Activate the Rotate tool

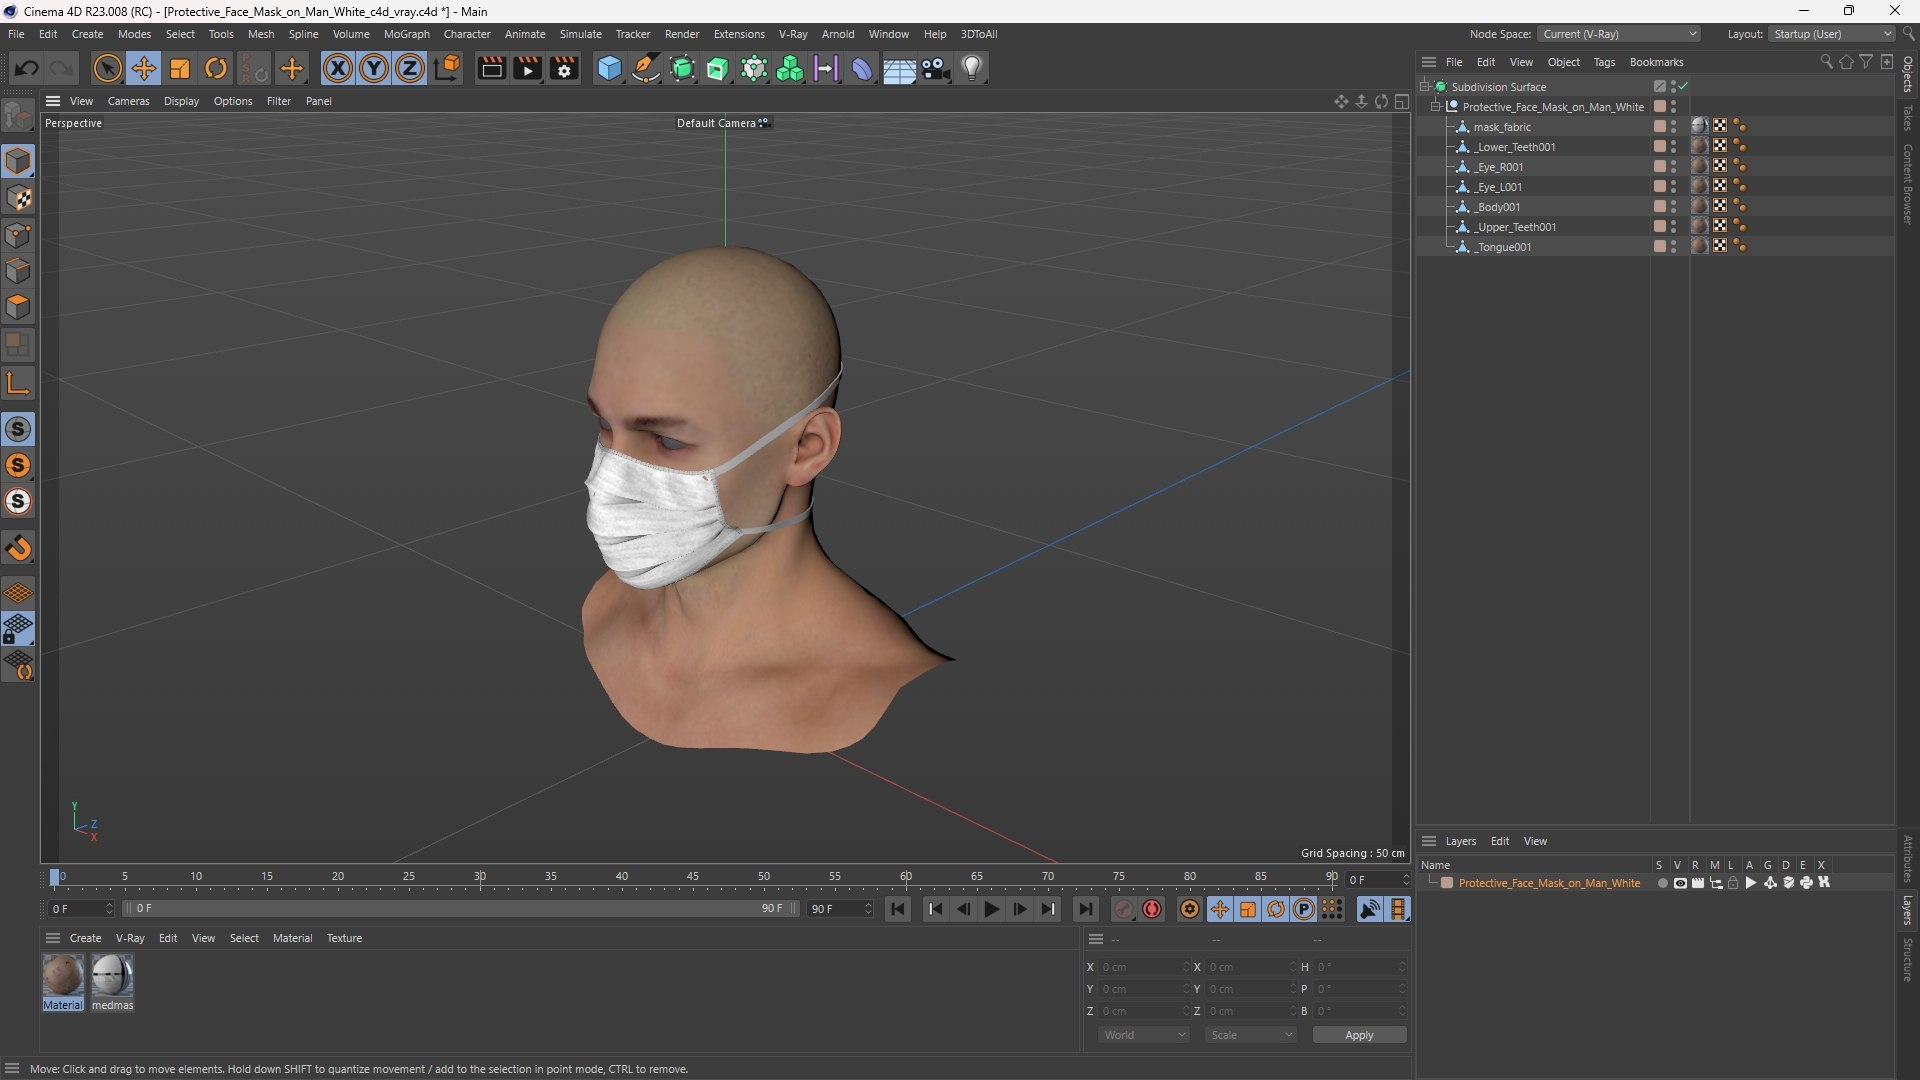216,68
